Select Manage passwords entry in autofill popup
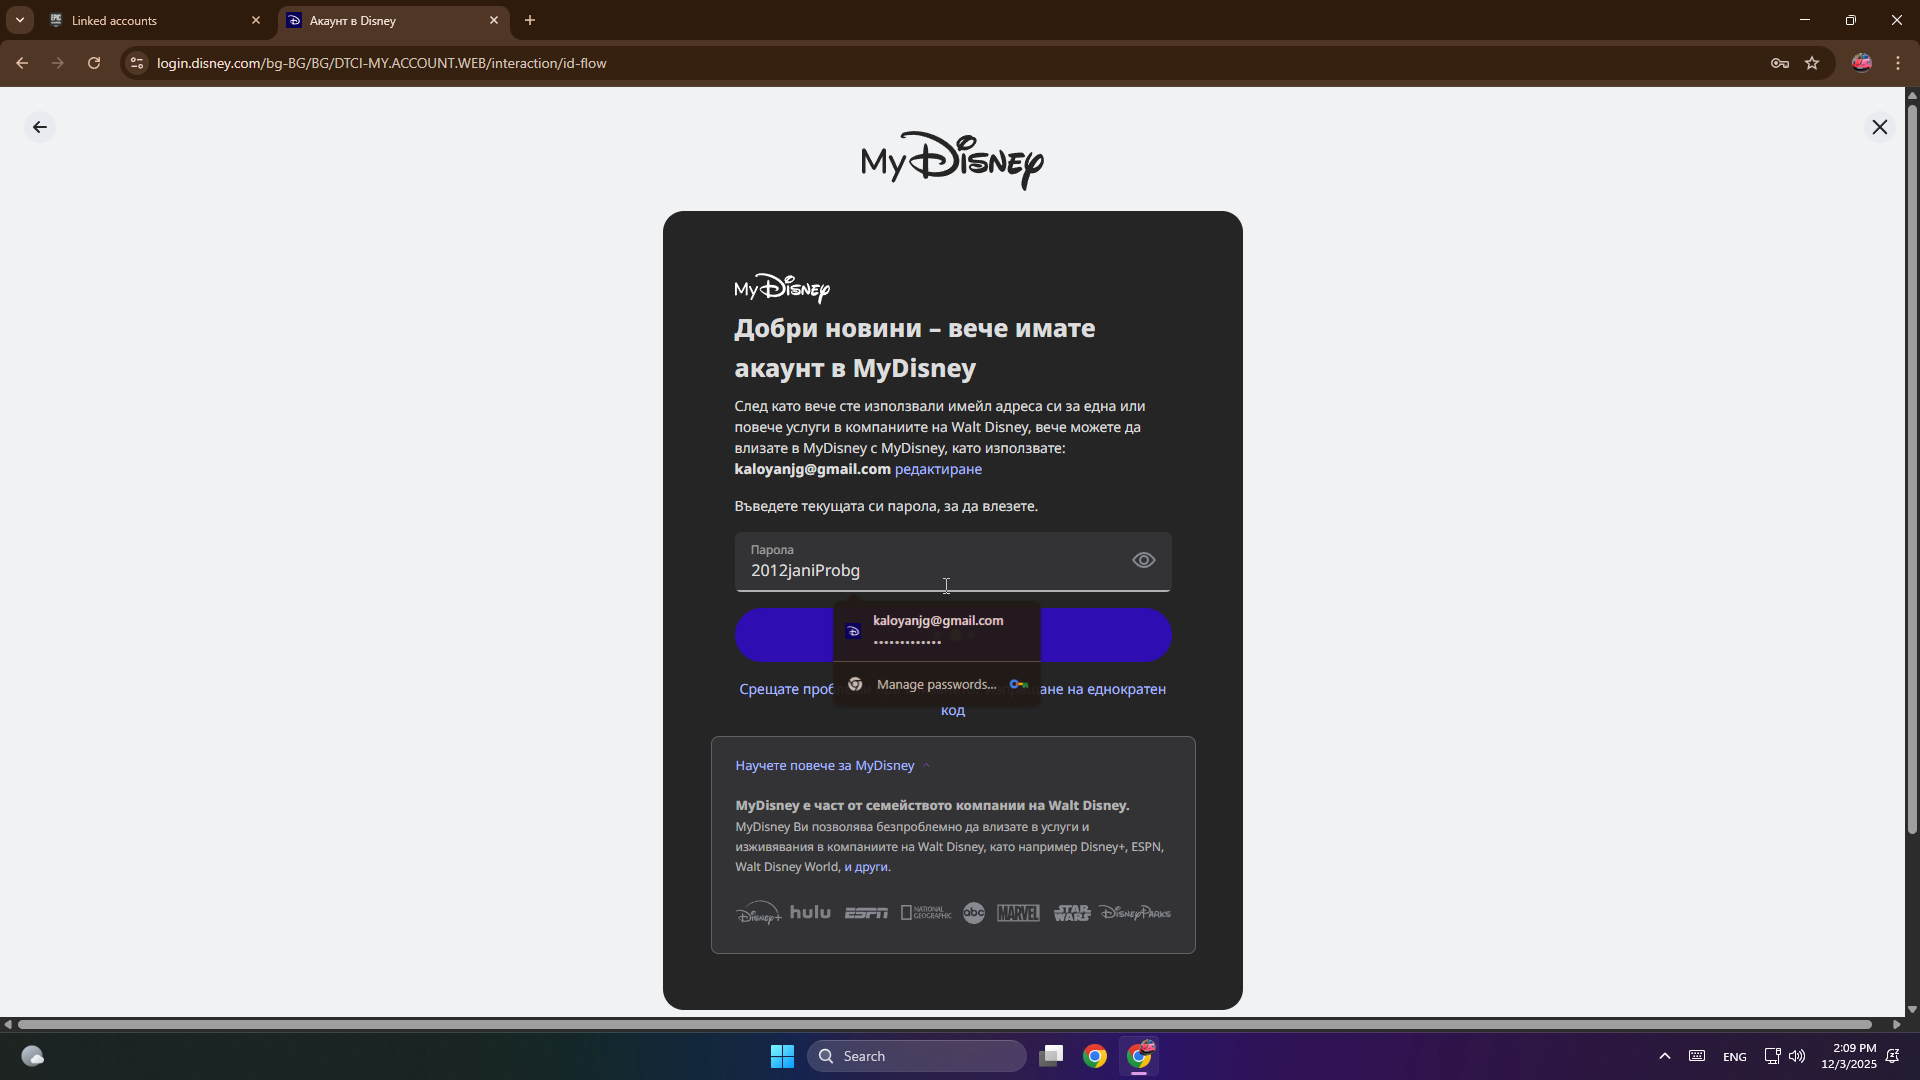Screen dimensions: 1920x1080 [x=936, y=684]
